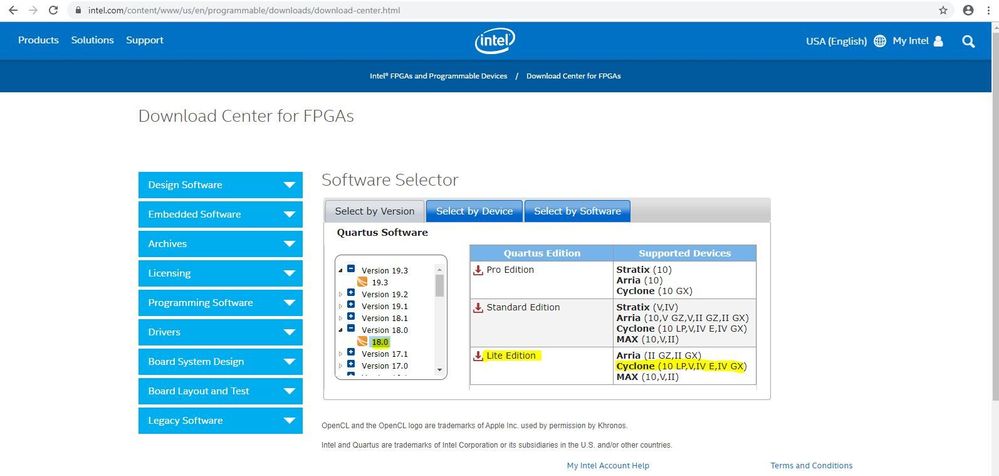Reload the page with the refresh icon
Viewport: 999px width, 476px height.
click(54, 10)
